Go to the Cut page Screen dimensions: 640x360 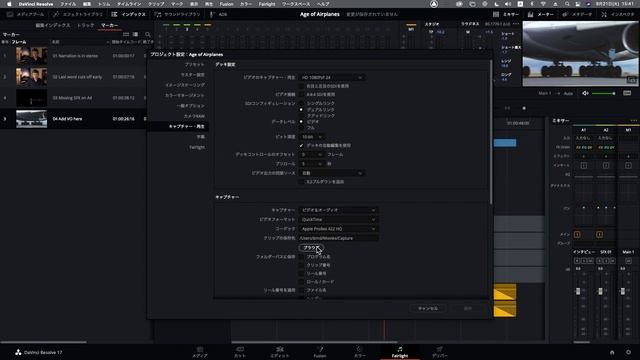(240, 352)
